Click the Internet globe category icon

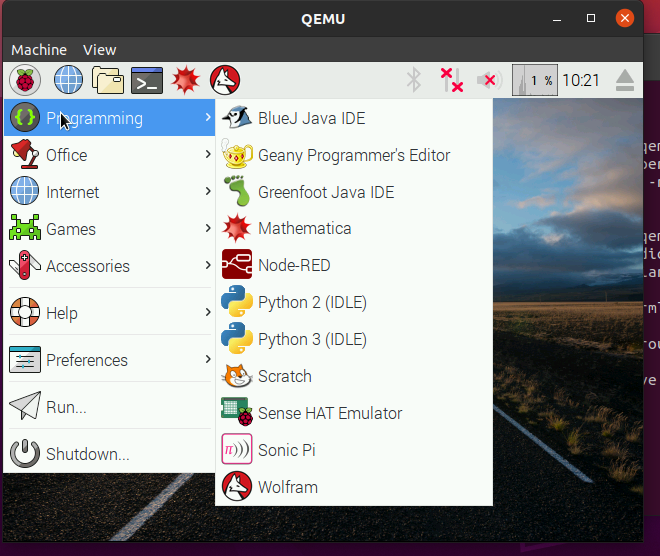point(24,191)
